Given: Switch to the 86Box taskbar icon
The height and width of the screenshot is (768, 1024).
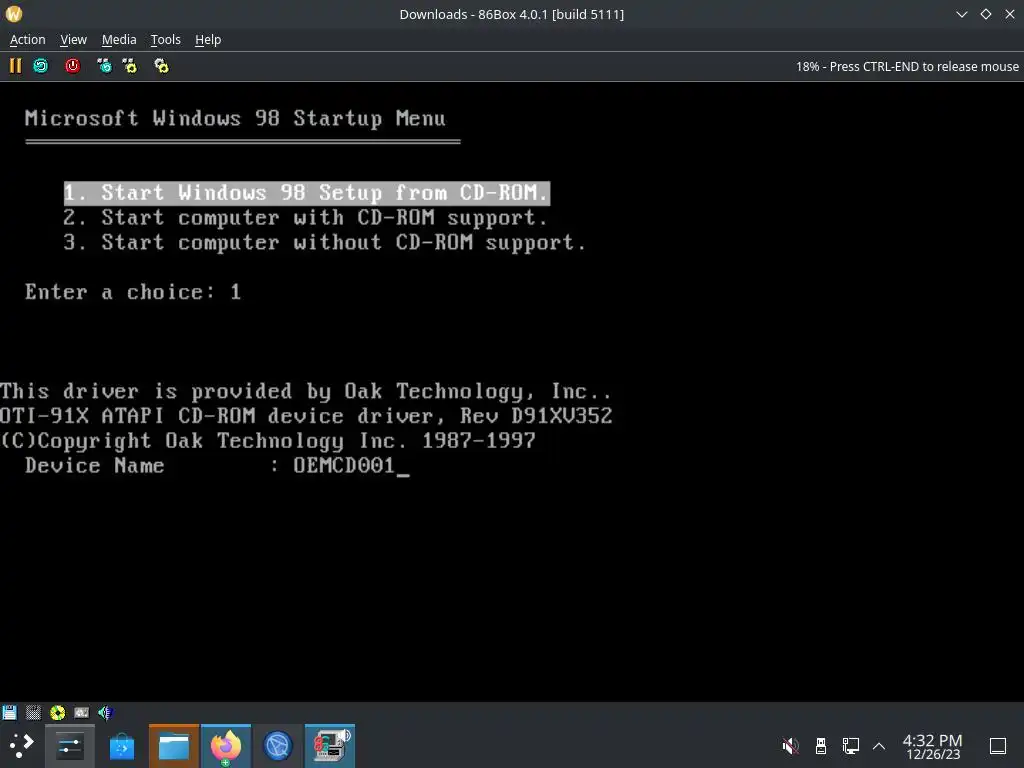Looking at the screenshot, I should pyautogui.click(x=330, y=746).
